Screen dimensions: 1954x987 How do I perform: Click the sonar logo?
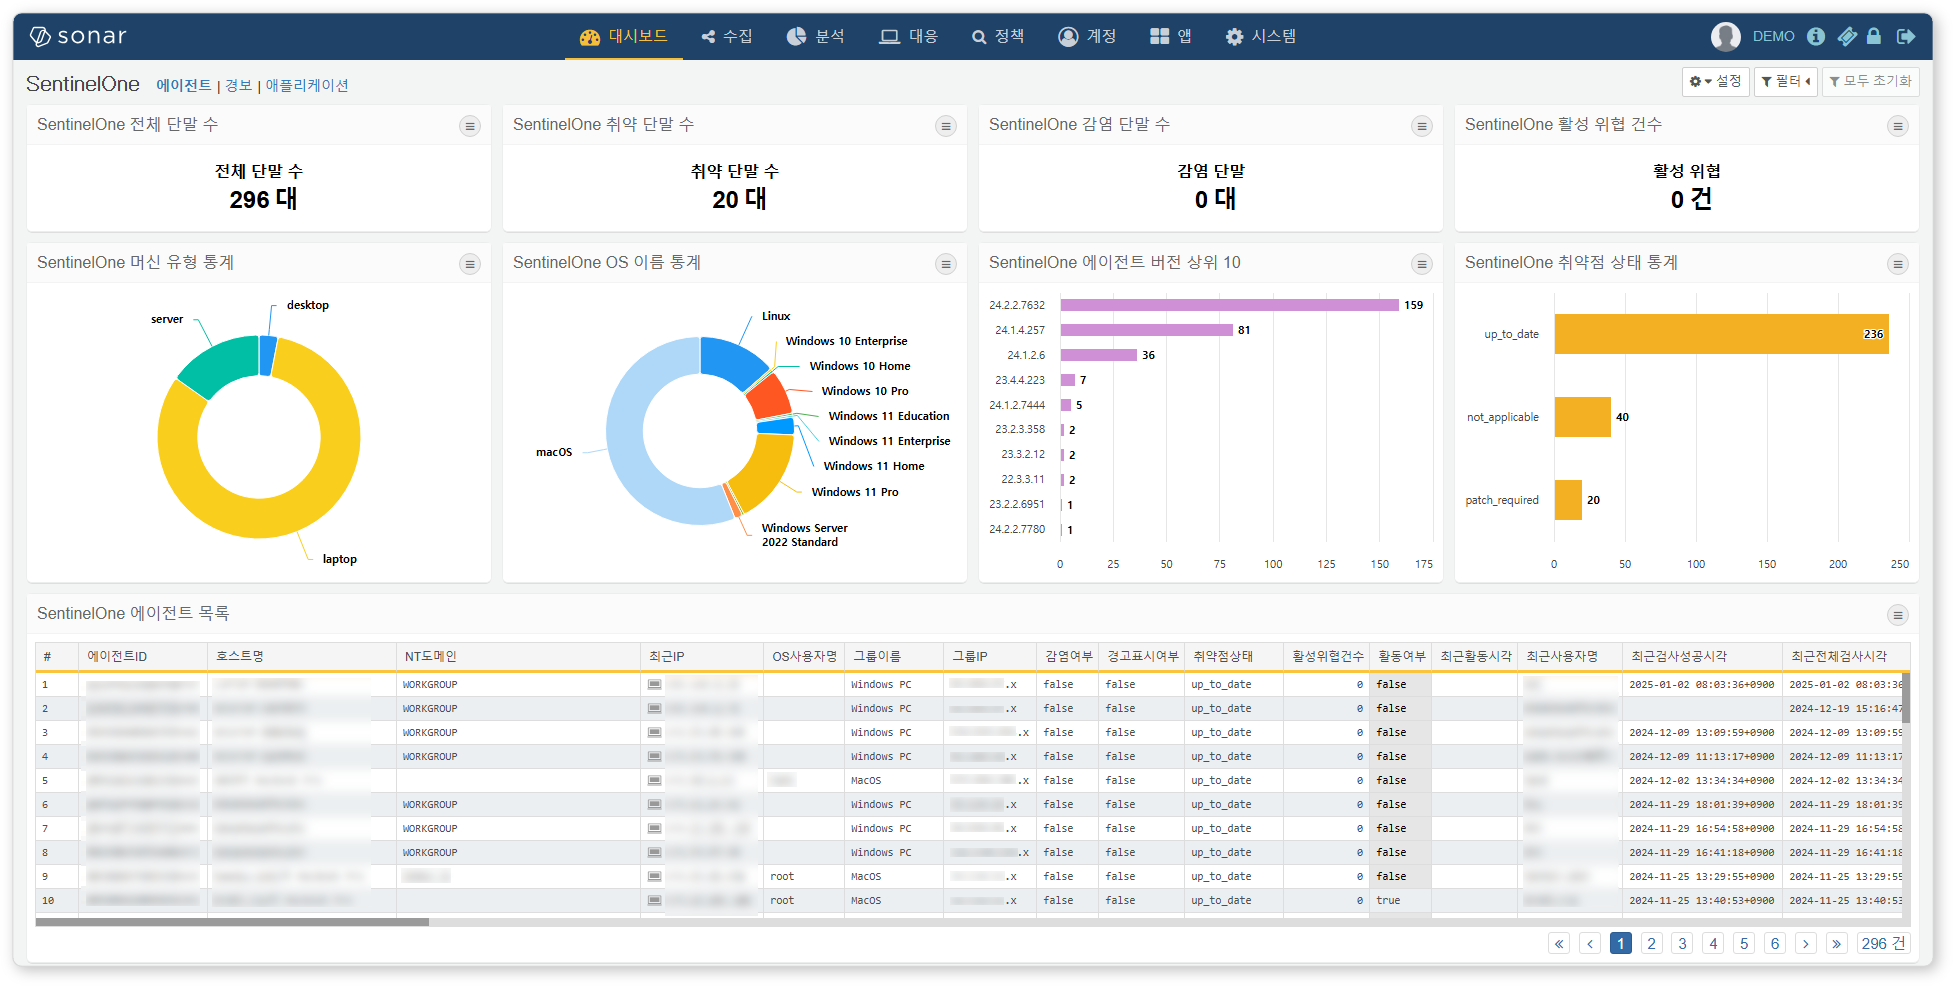(x=78, y=36)
